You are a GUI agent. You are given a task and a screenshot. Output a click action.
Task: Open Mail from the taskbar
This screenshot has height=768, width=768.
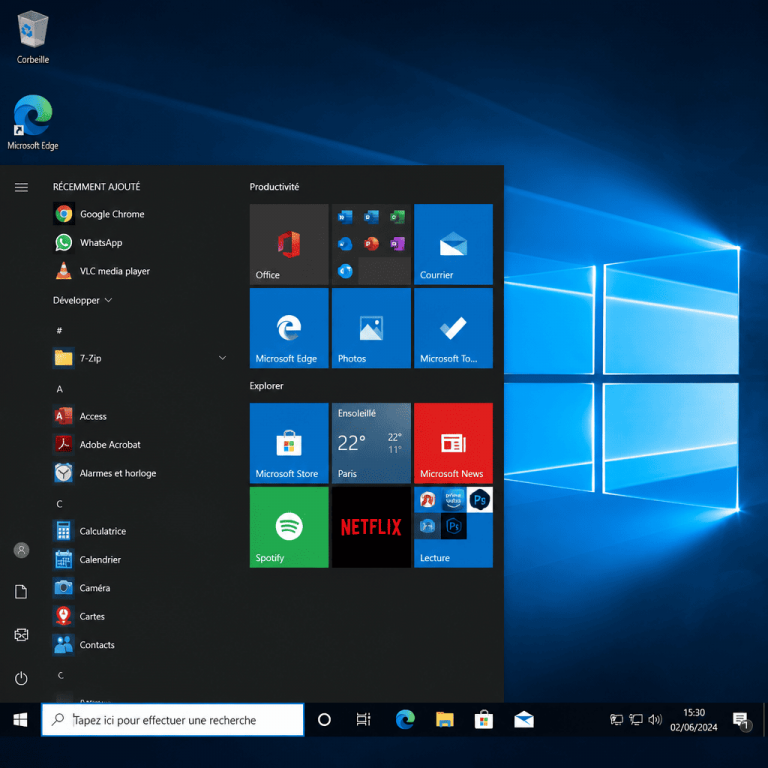[524, 720]
